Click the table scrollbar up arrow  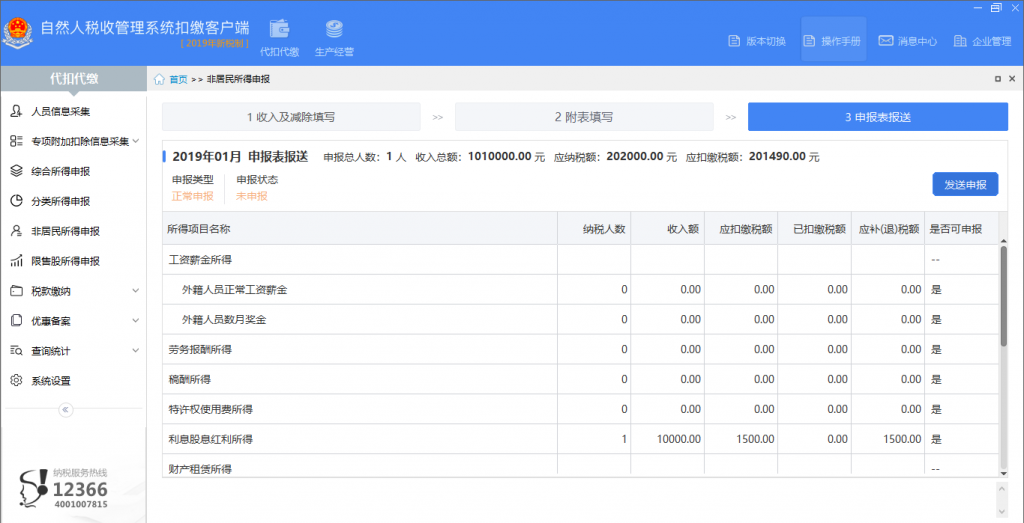tap(1004, 240)
